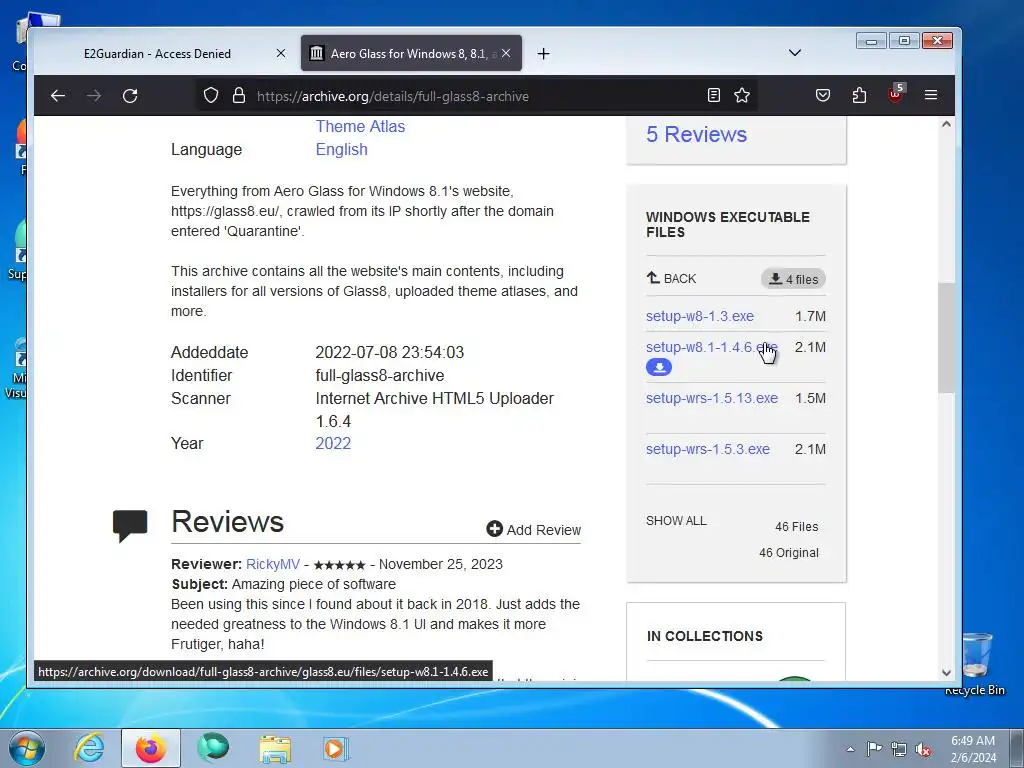Click the page scrollbar up arrow
Image resolution: width=1024 pixels, height=768 pixels.
point(946,124)
